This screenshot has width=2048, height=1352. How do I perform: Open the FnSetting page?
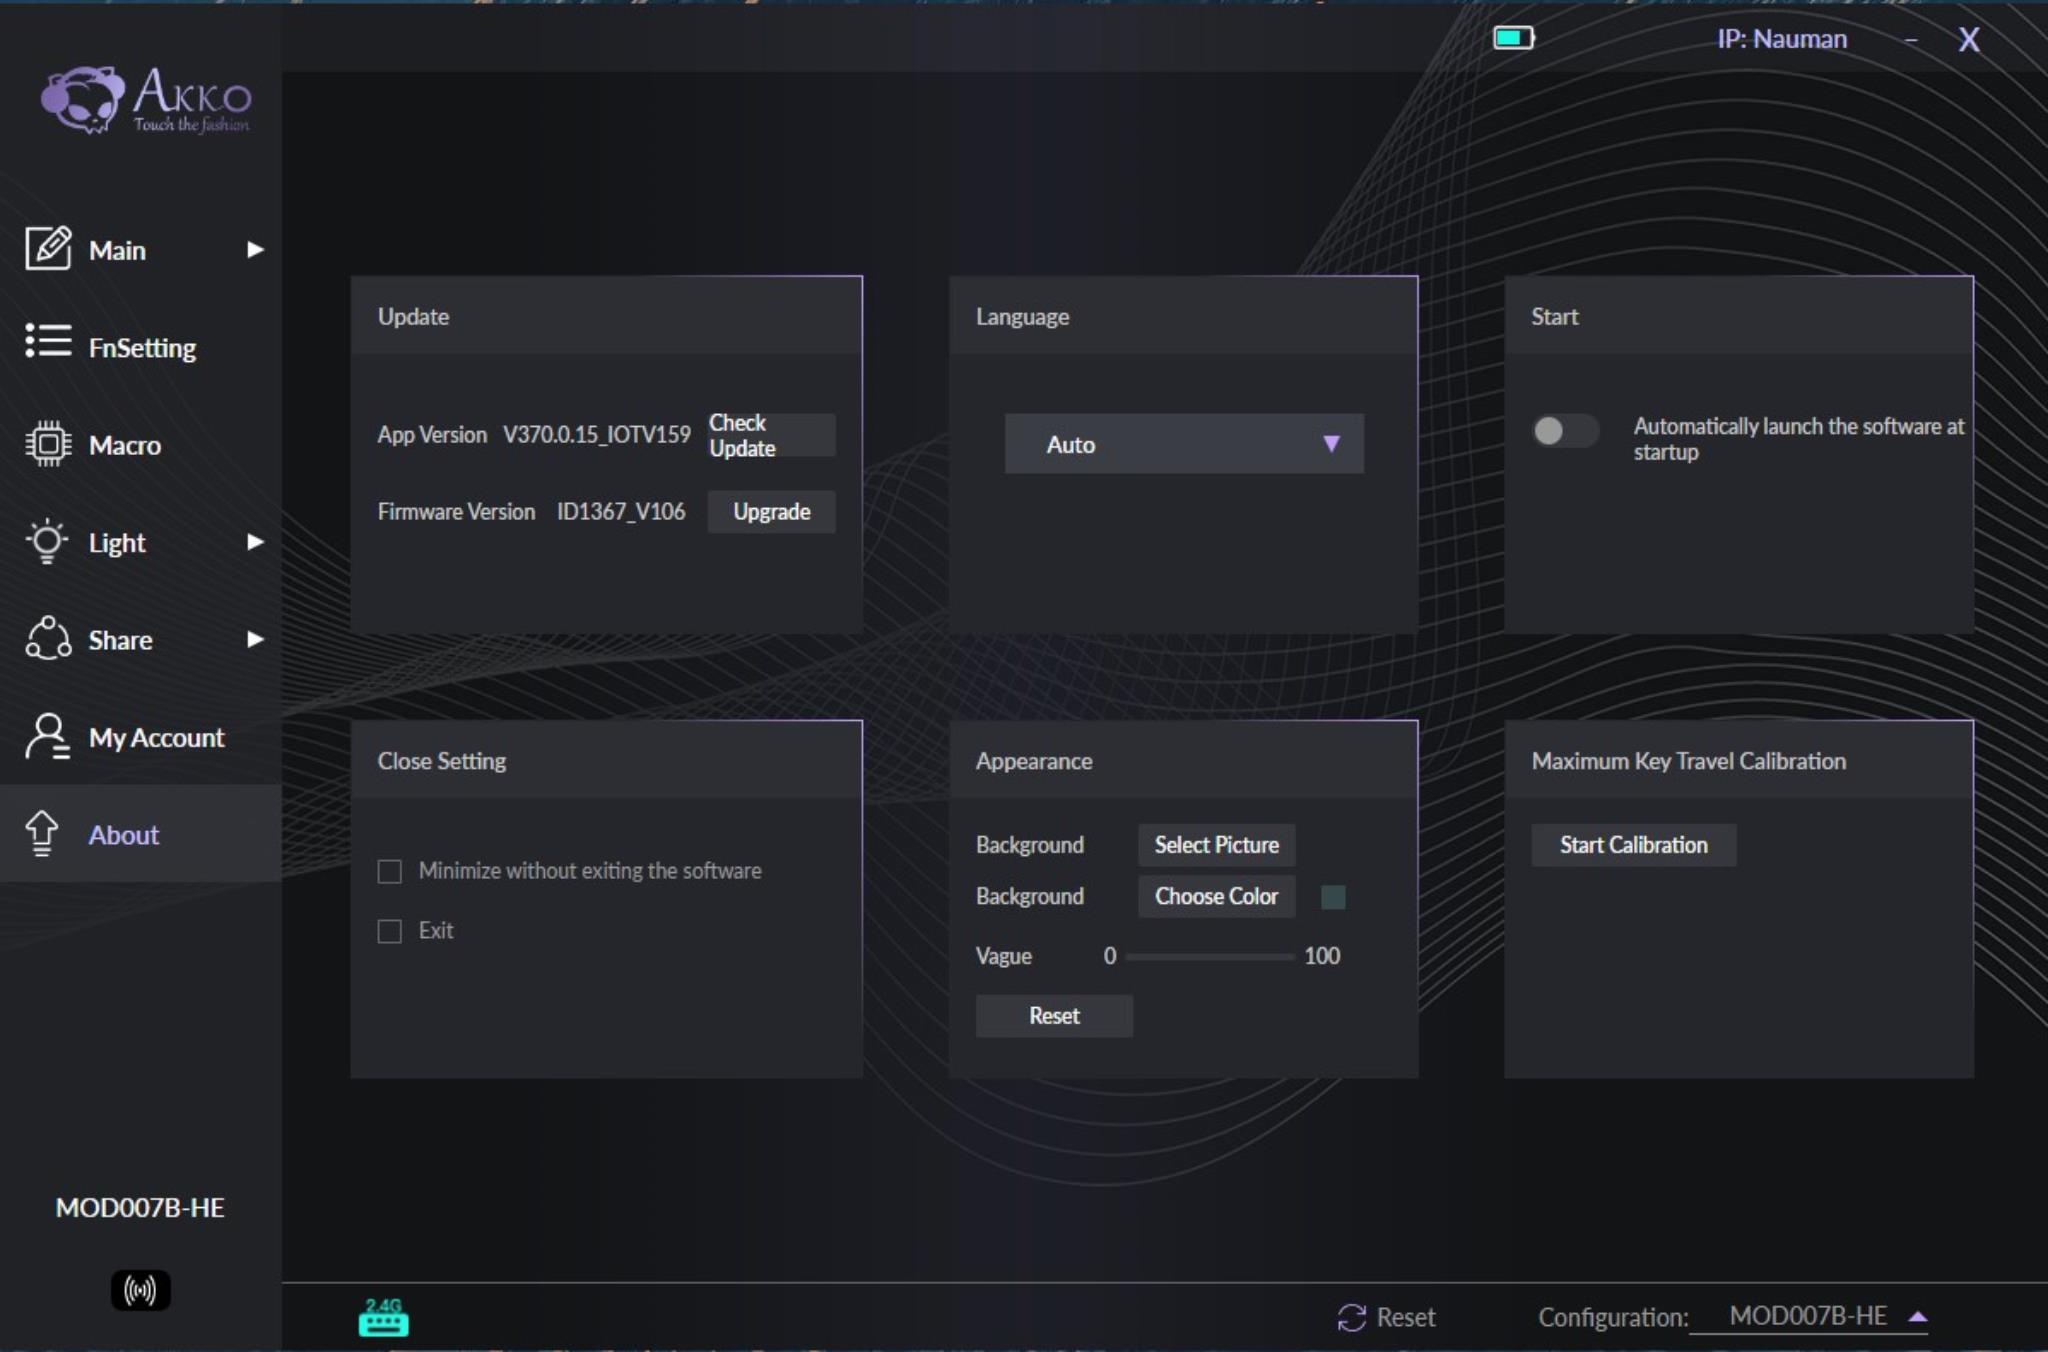click(140, 347)
